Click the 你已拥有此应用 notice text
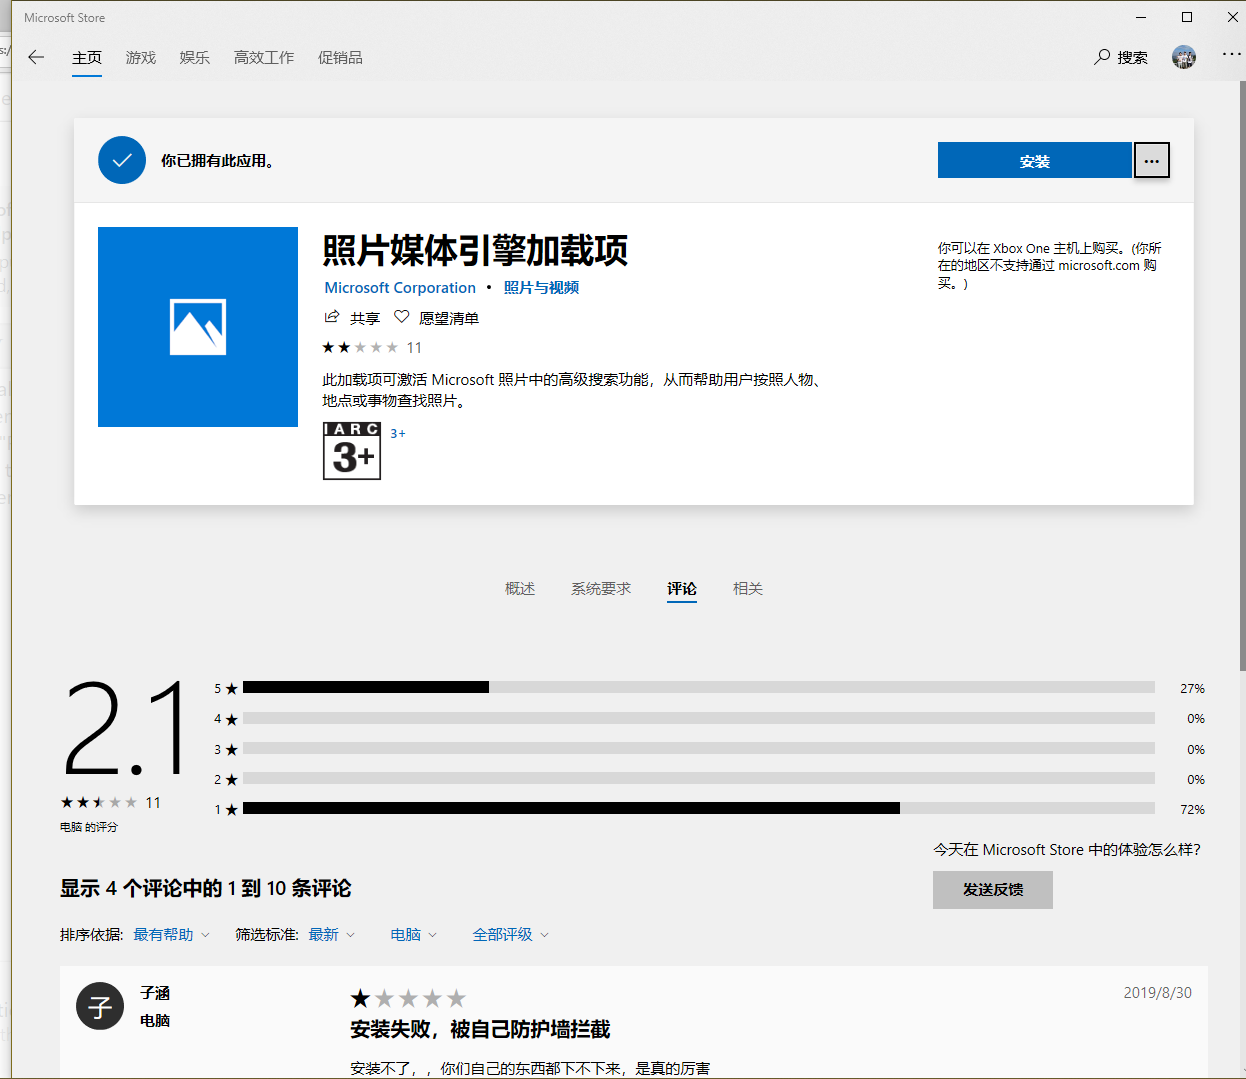Image resolution: width=1246 pixels, height=1079 pixels. (218, 160)
